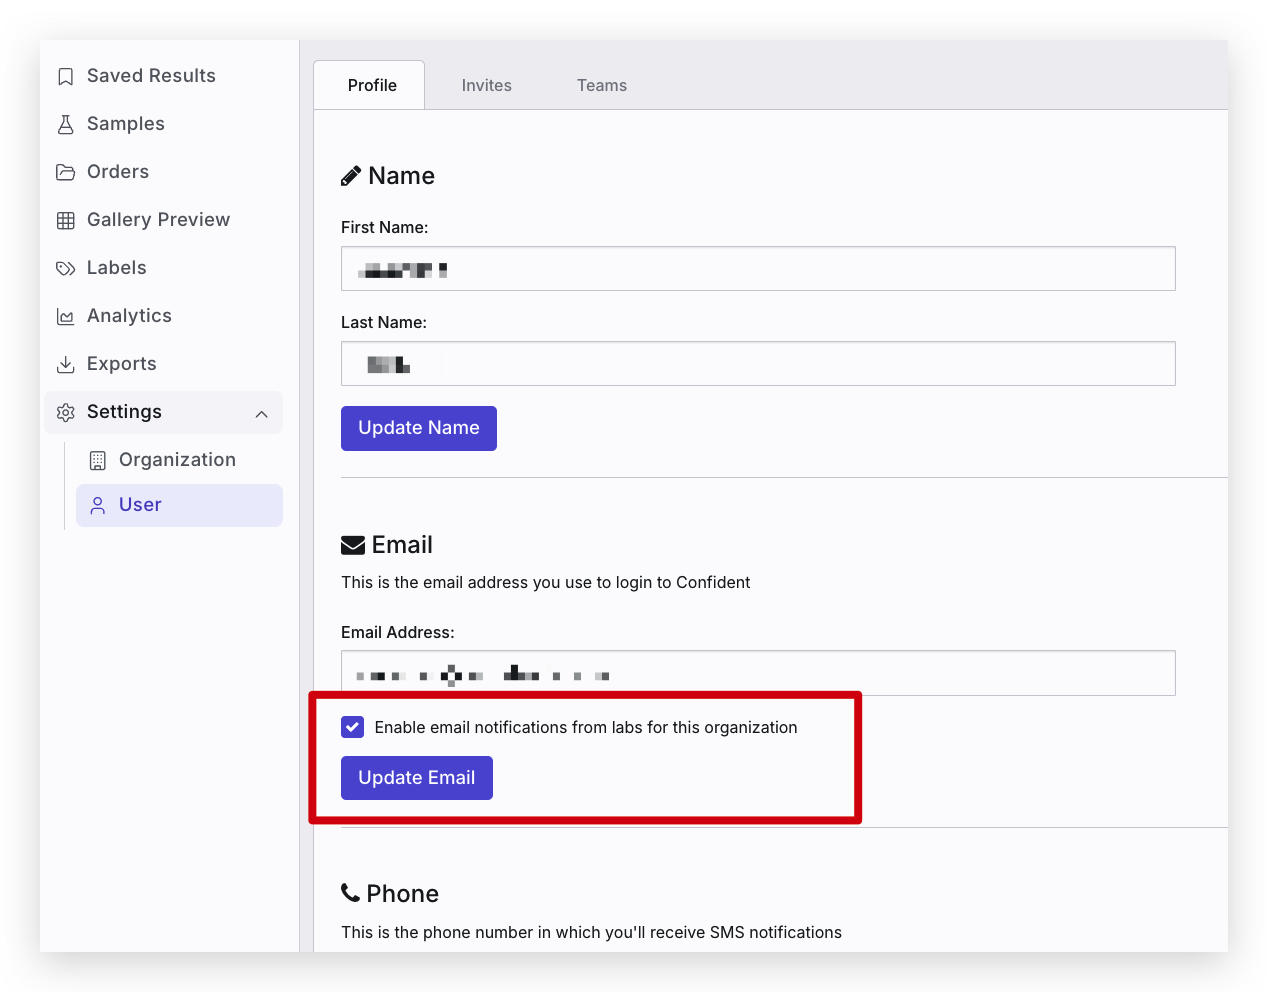Select User under Settings

click(180, 506)
